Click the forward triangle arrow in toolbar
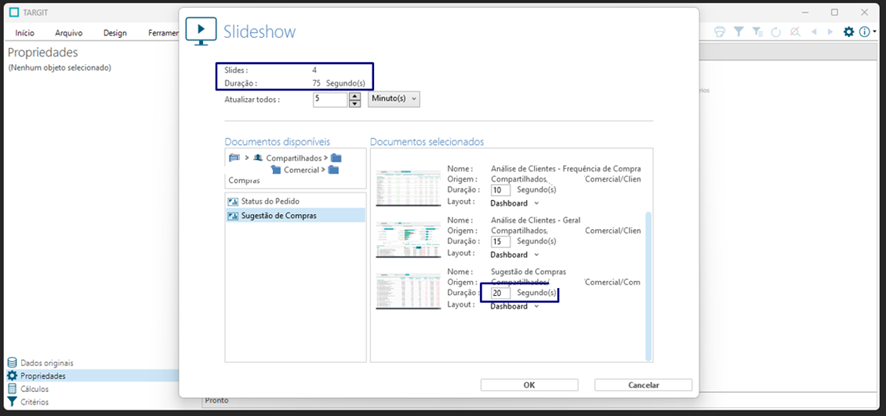The width and height of the screenshot is (886, 416). [x=830, y=32]
